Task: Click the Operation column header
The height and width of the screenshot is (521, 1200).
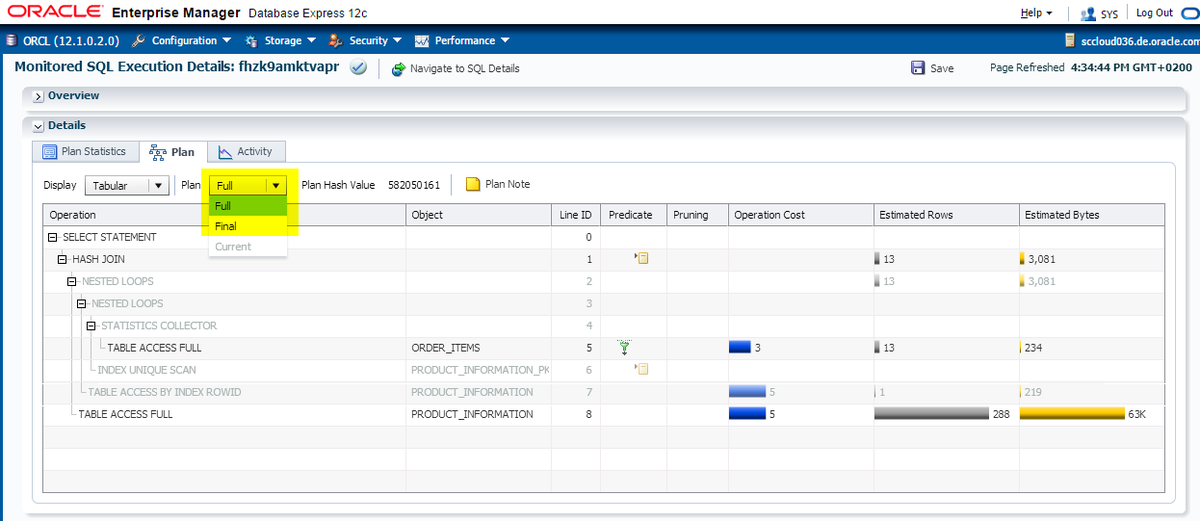Action: point(225,215)
